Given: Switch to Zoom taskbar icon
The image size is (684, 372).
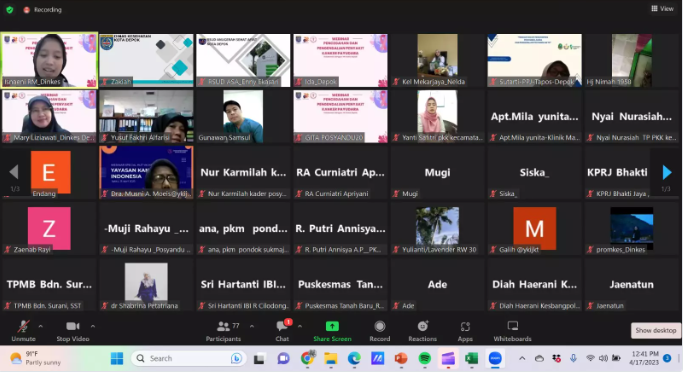Looking at the screenshot, I should coord(495,358).
